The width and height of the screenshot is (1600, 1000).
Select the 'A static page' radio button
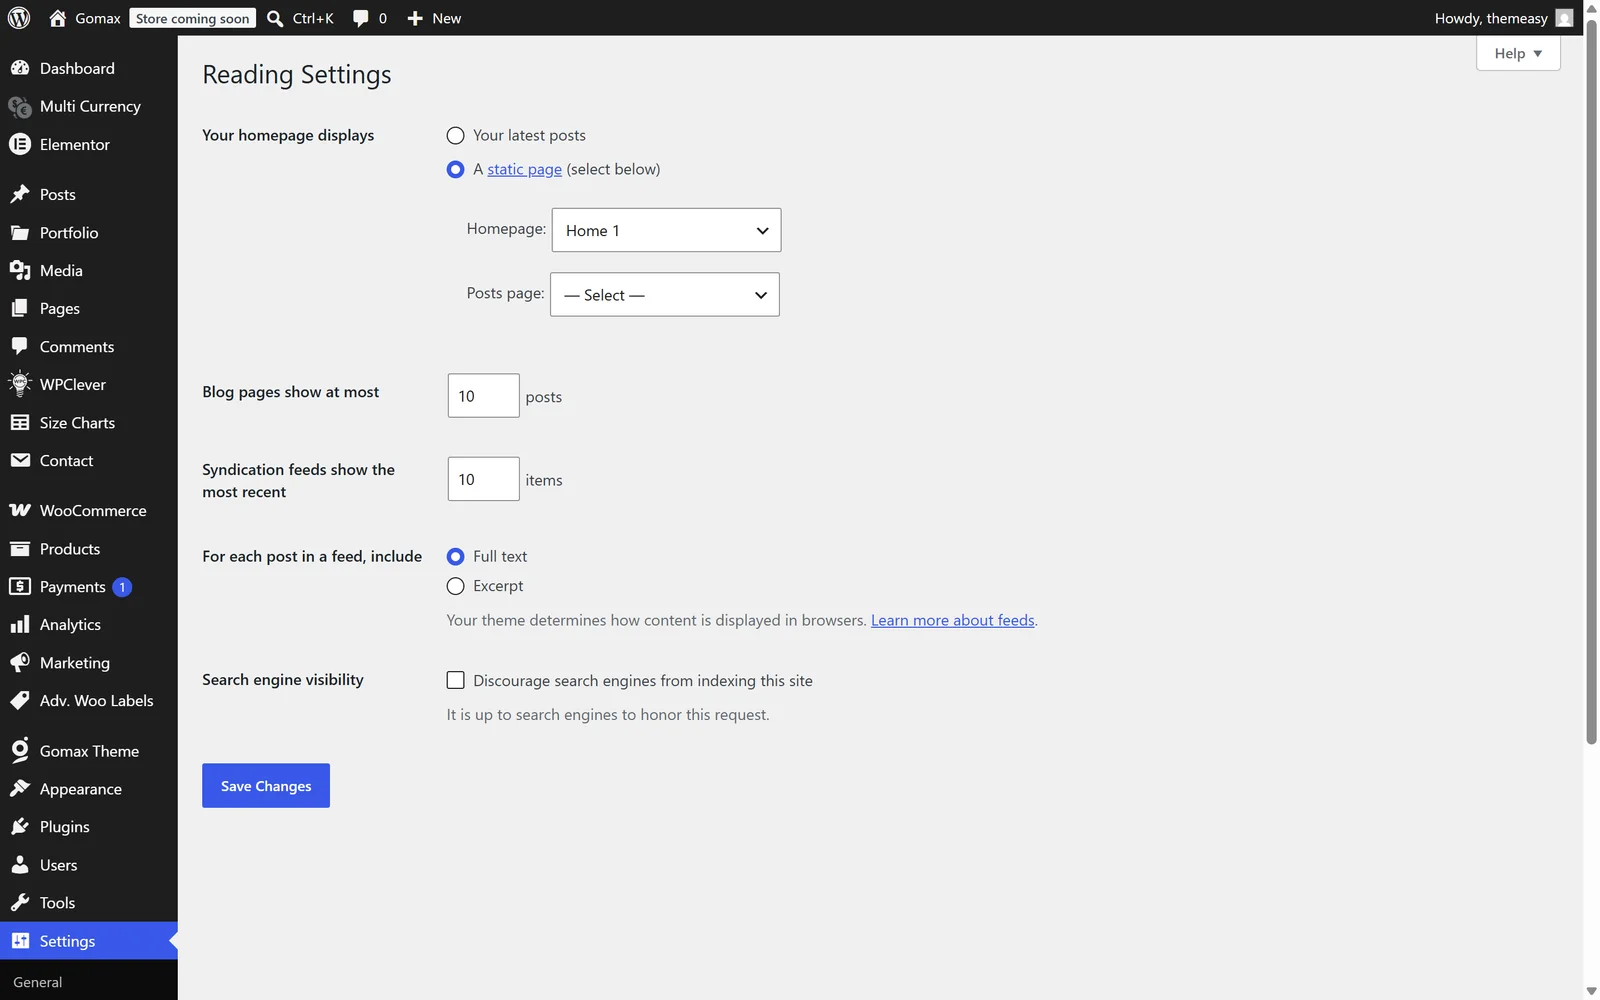(x=455, y=169)
